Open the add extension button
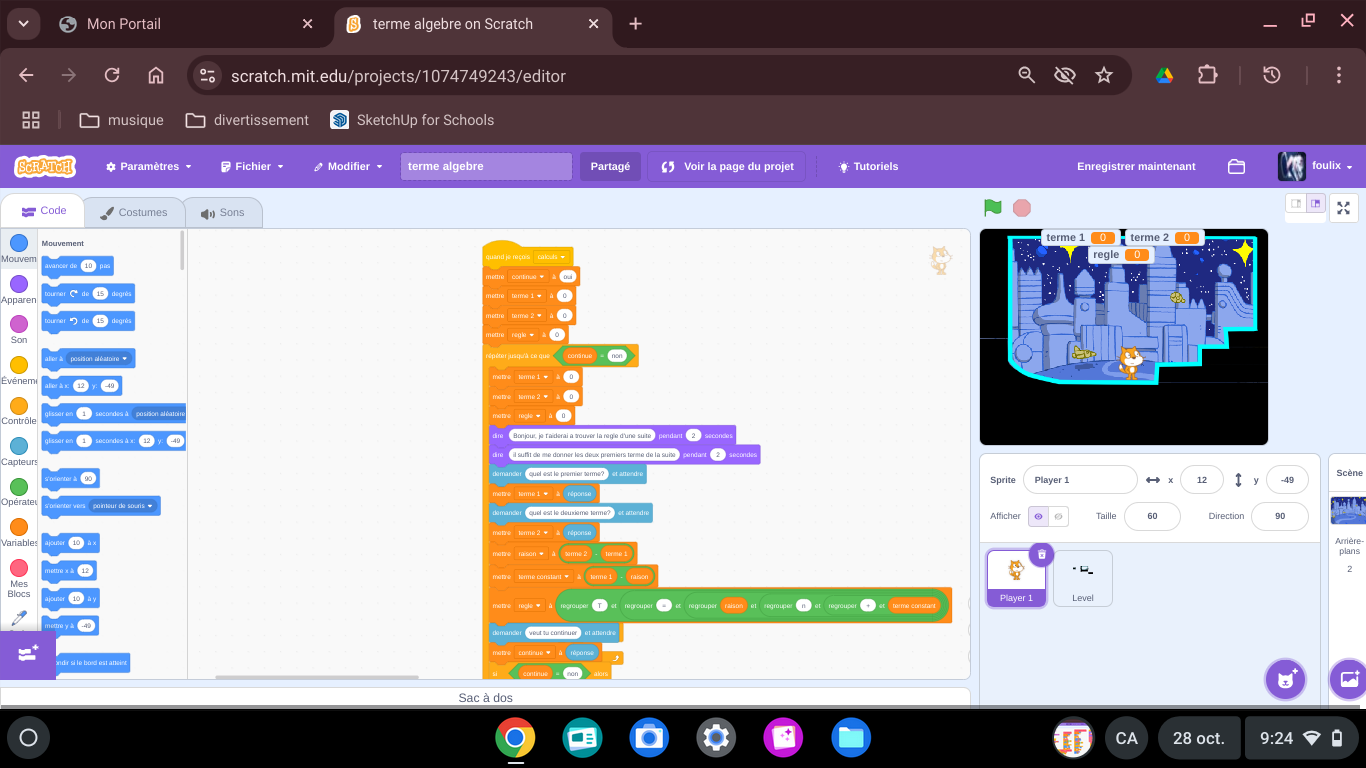Image resolution: width=1366 pixels, height=768 pixels. click(27, 654)
